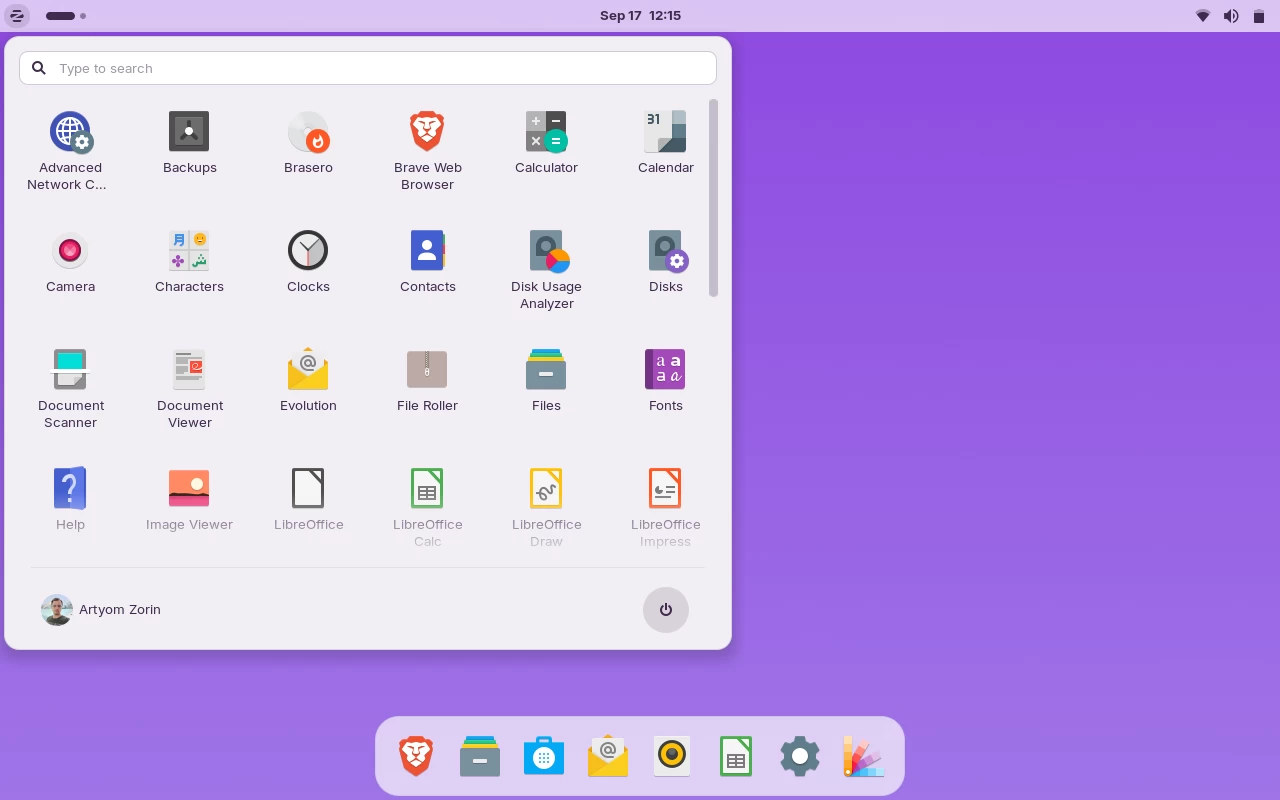Open the Contacts app
The width and height of the screenshot is (1280, 800).
[x=427, y=260]
